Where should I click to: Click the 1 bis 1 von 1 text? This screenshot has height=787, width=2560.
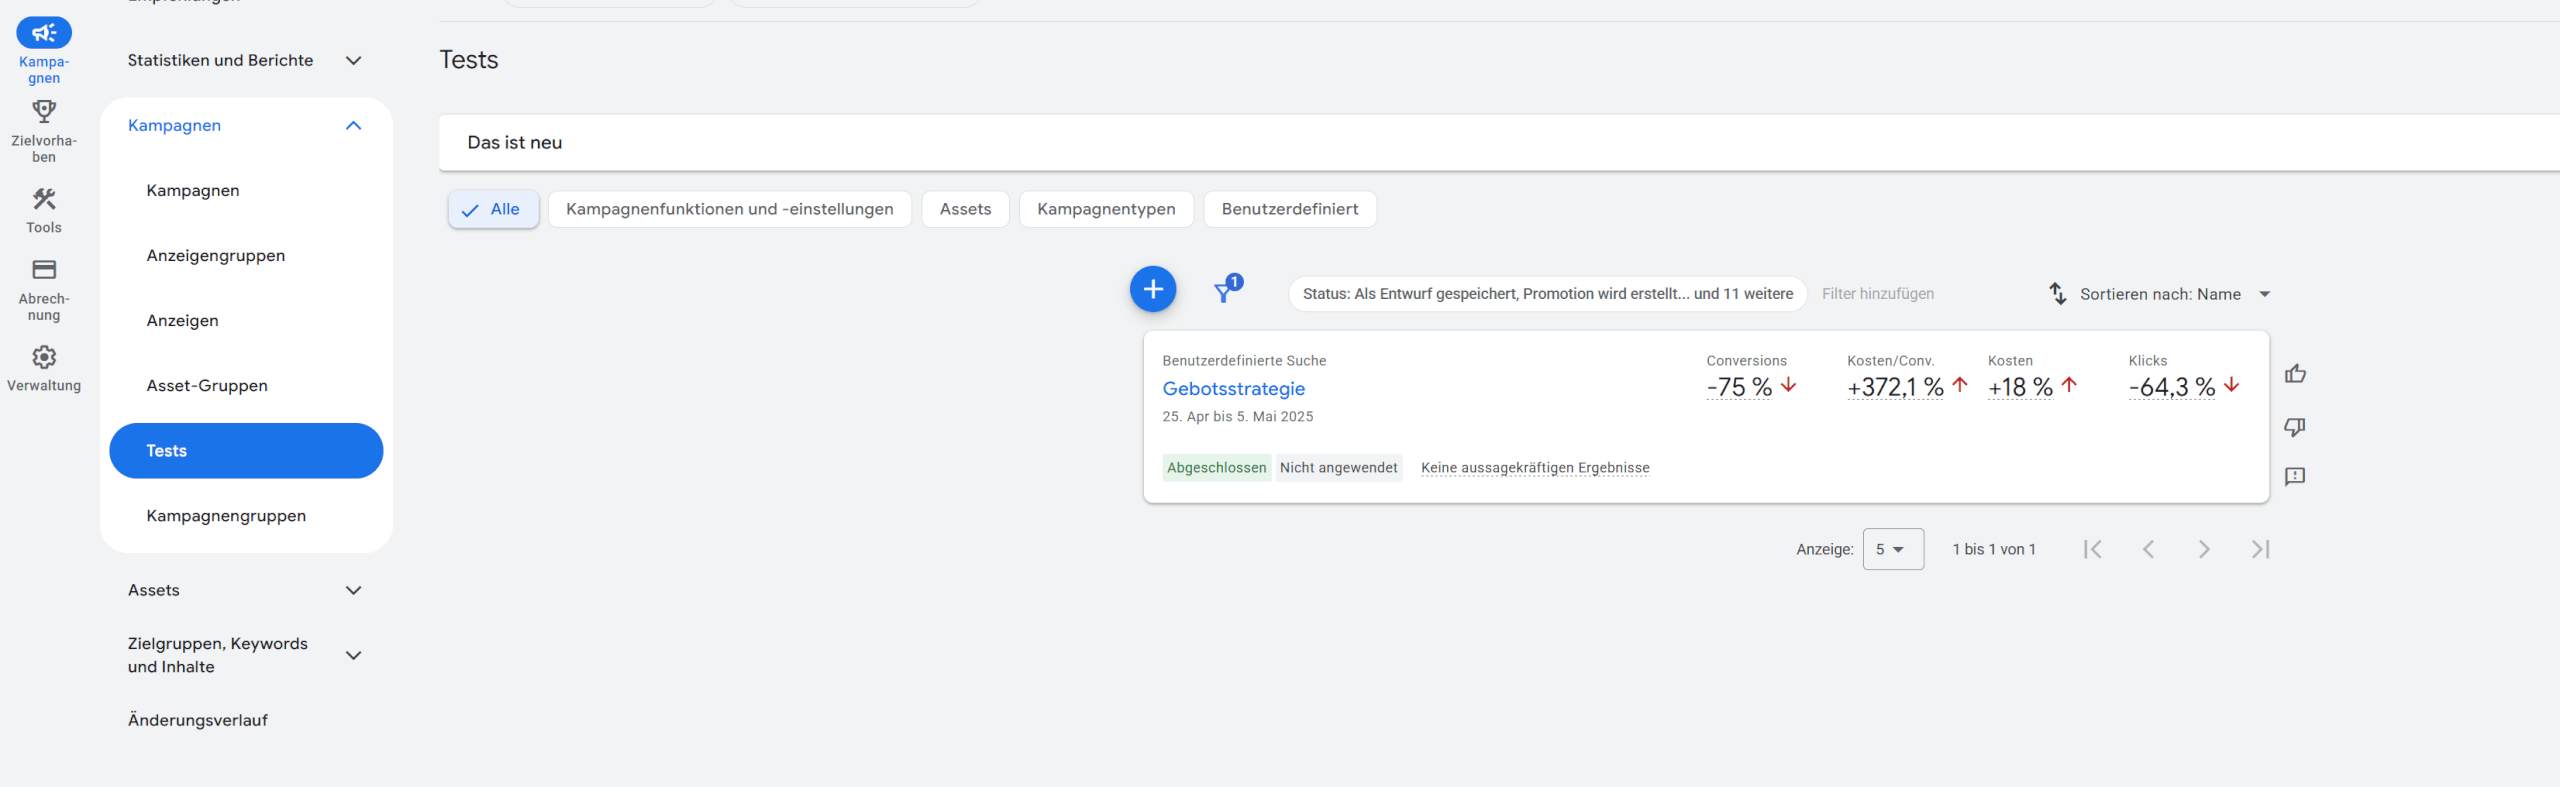click(1994, 549)
